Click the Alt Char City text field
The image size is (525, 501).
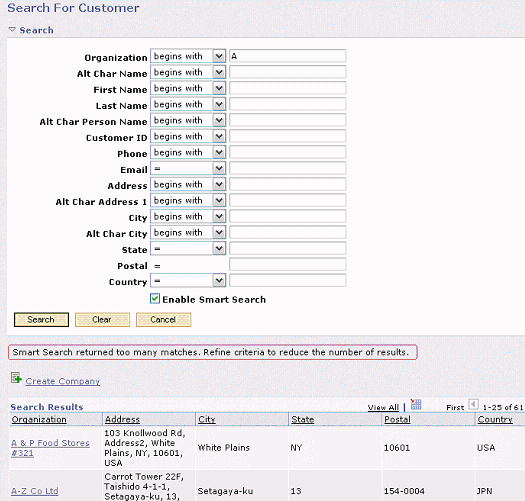pyautogui.click(x=288, y=232)
